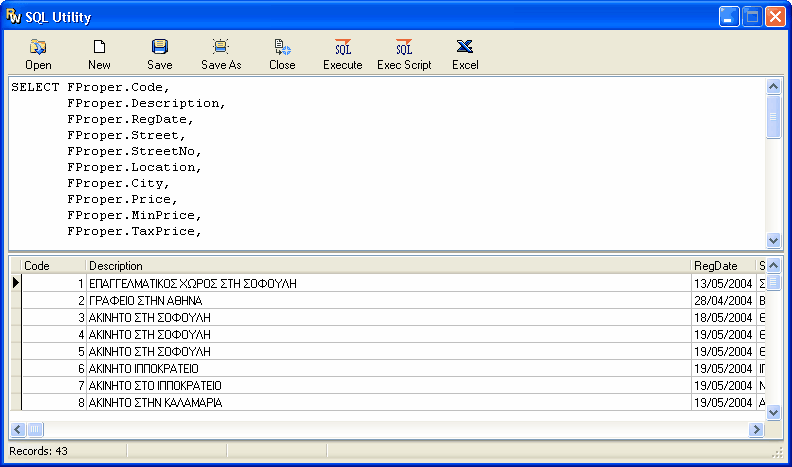Screen dimensions: 792x467
Task: Select the Code cell with value 6
Action: [x=54, y=369]
